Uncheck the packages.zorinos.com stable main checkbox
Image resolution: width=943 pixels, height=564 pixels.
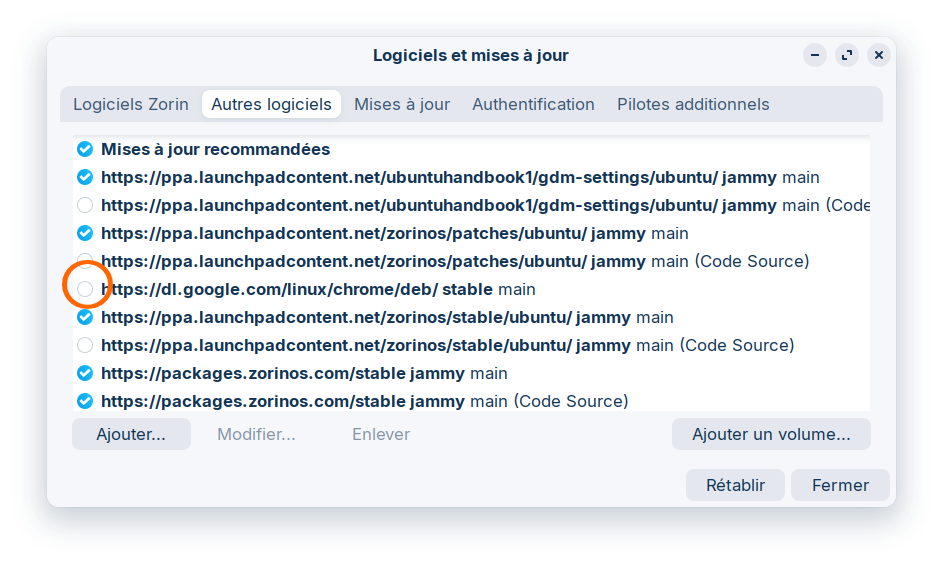click(85, 374)
